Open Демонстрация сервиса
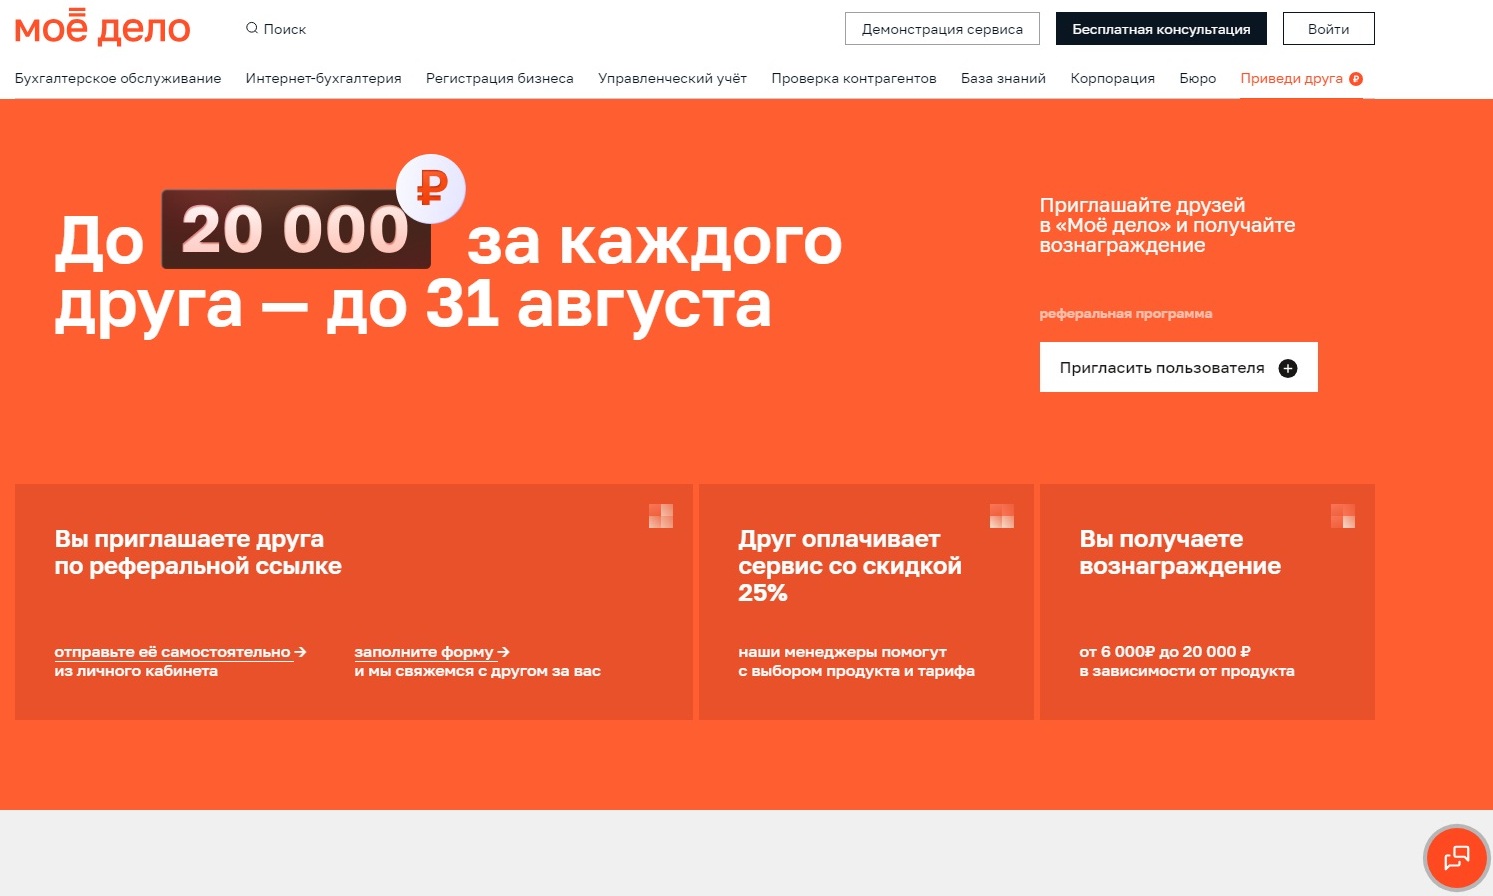1493x896 pixels. pos(942,29)
